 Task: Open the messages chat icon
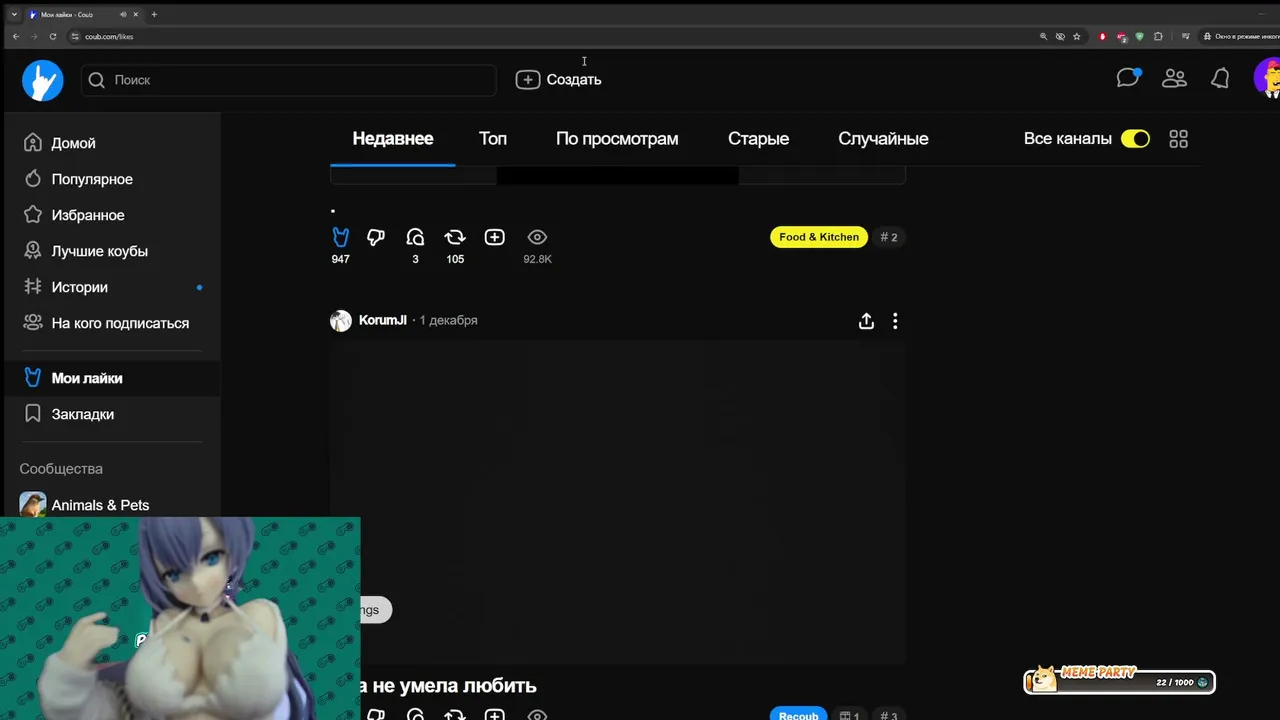click(1128, 78)
